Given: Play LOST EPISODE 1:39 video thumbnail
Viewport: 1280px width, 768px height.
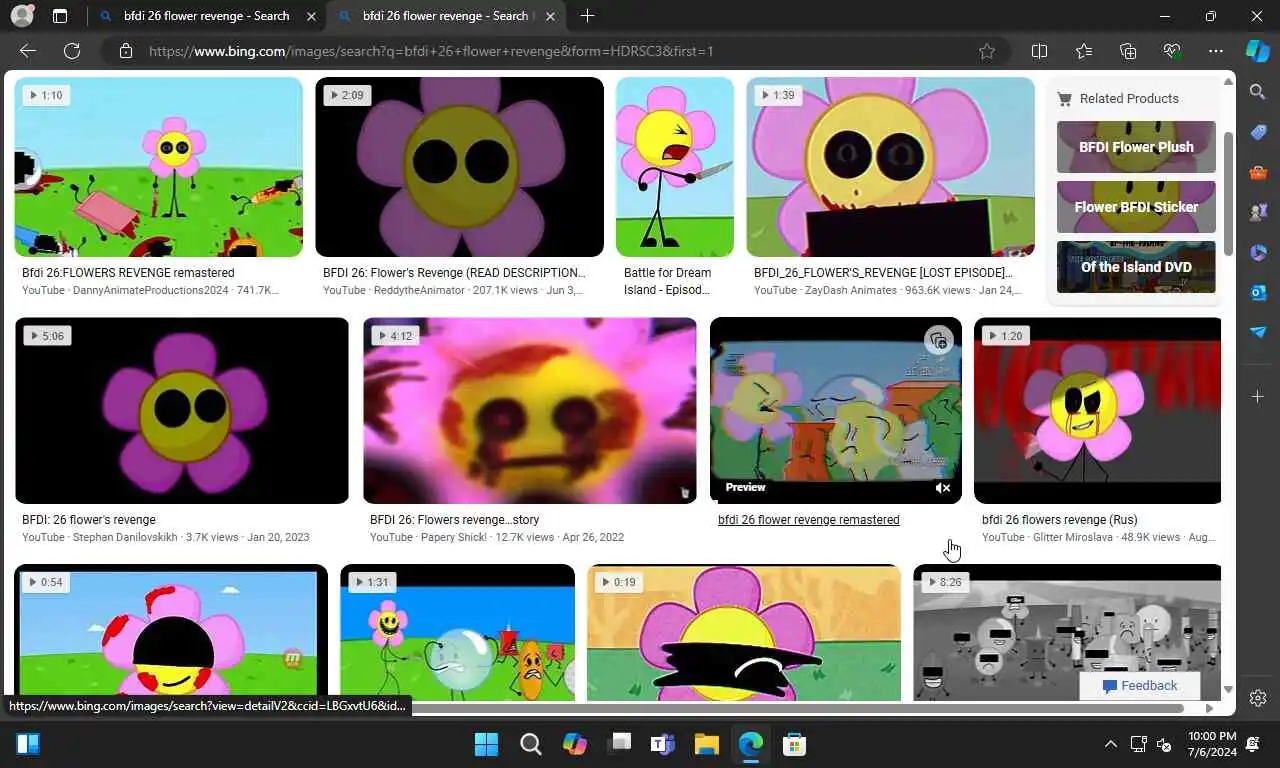Looking at the screenshot, I should tap(890, 167).
